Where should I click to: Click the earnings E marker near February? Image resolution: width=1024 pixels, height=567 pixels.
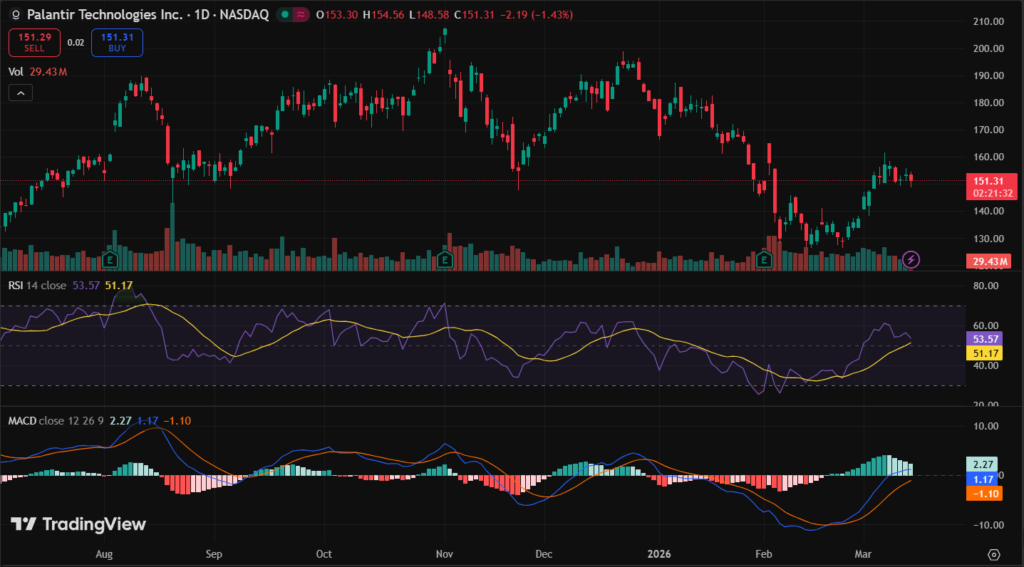tap(764, 260)
